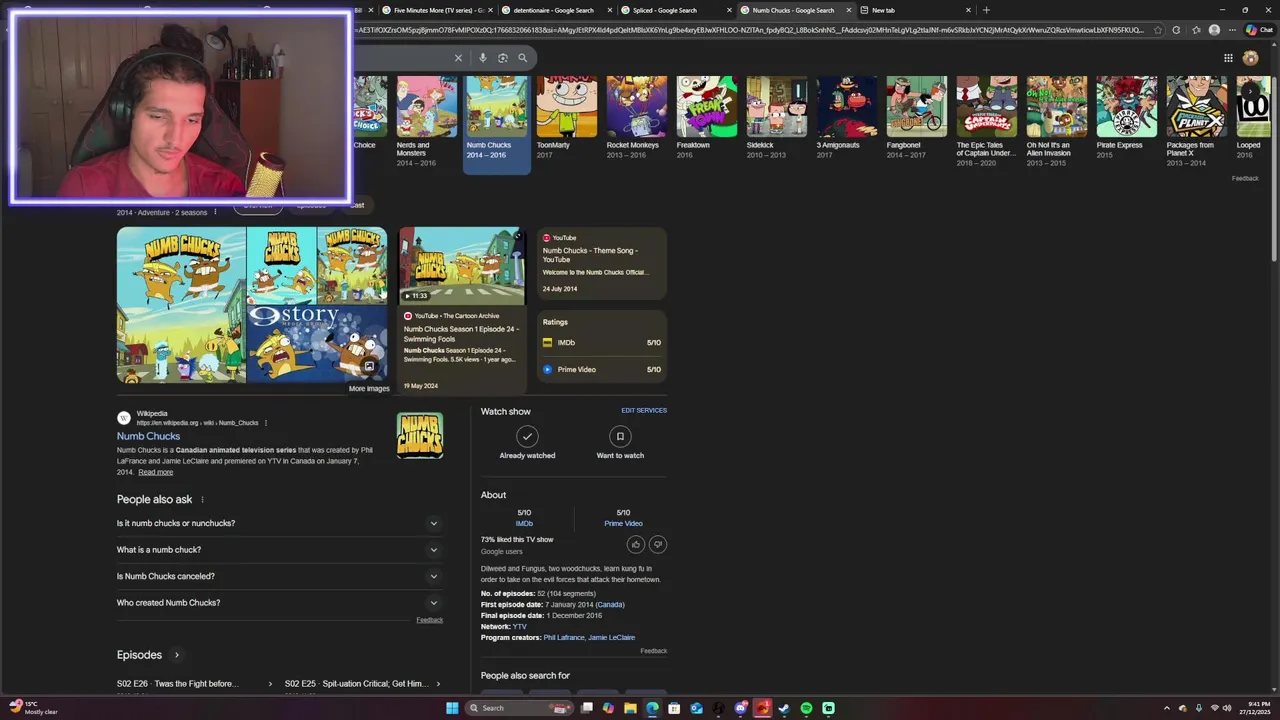Open more options beside Wikipedia result
This screenshot has width=1280, height=720.
pos(265,423)
